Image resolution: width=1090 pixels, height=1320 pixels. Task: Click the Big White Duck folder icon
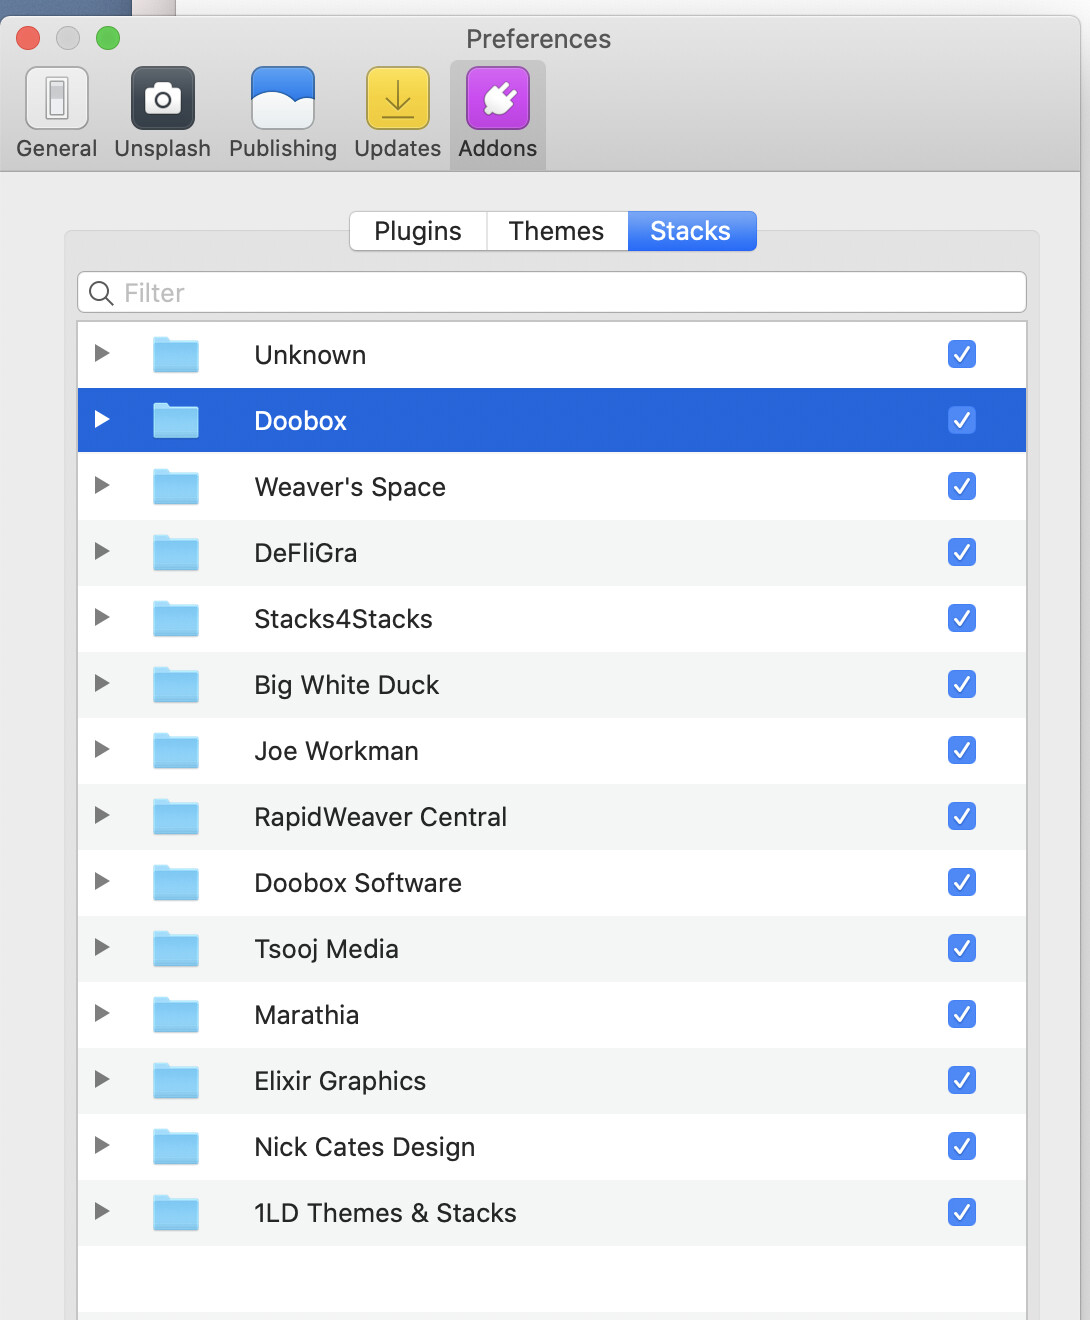(x=176, y=684)
